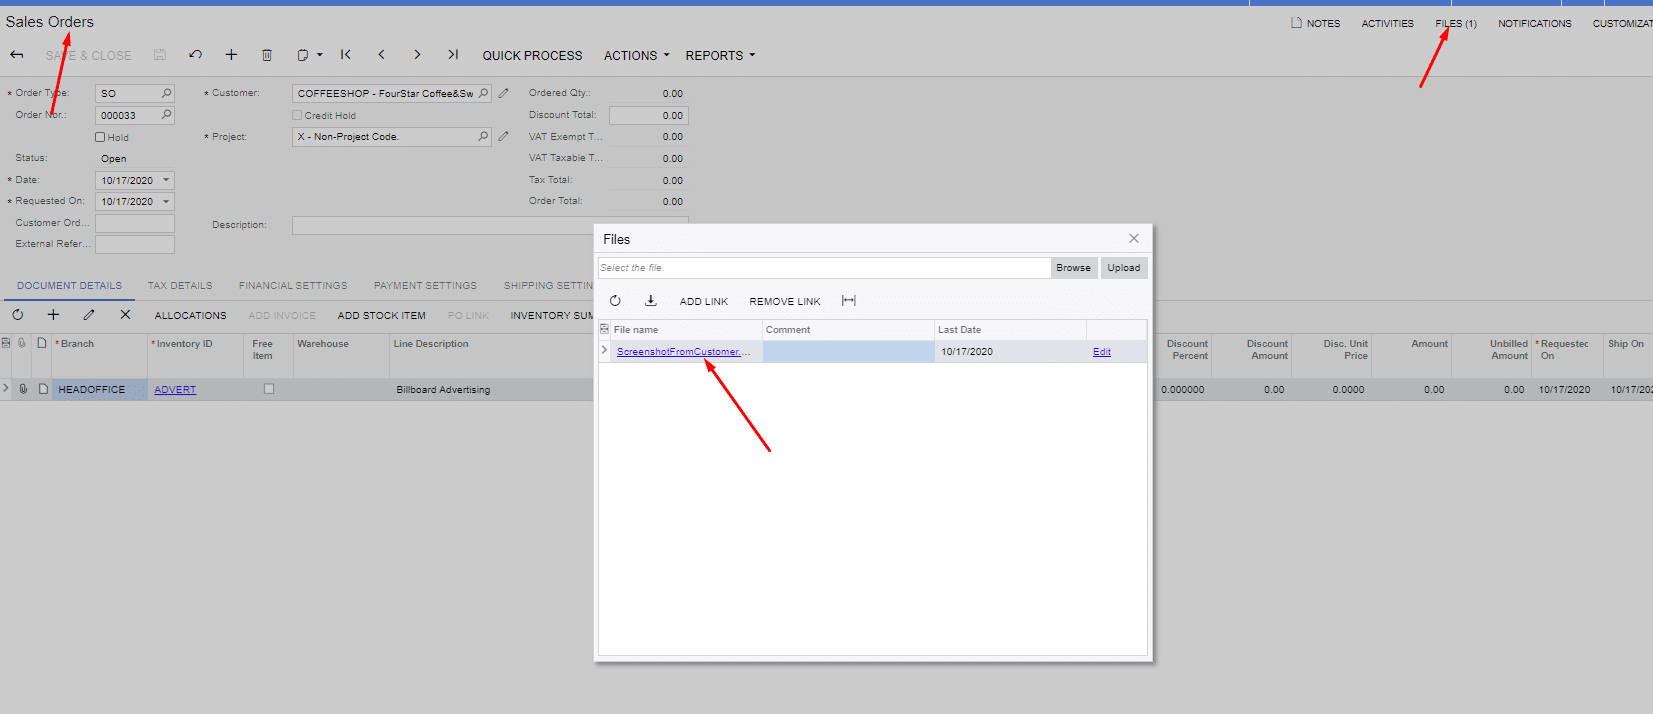Viewport: 1653px width, 714px height.
Task: Click the fit-to-columns icon in Files dialog
Action: 849,301
